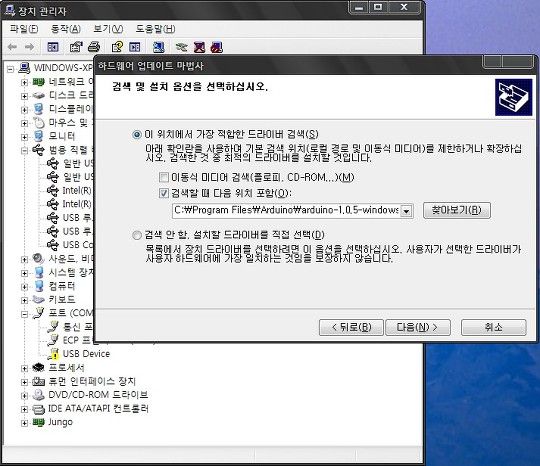
Task: Expand the 휴먼 인터페이스 장치 node
Action: tap(24, 382)
